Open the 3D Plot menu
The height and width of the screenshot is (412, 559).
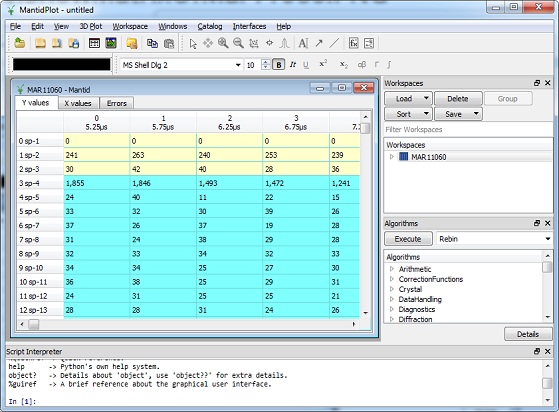(x=91, y=26)
